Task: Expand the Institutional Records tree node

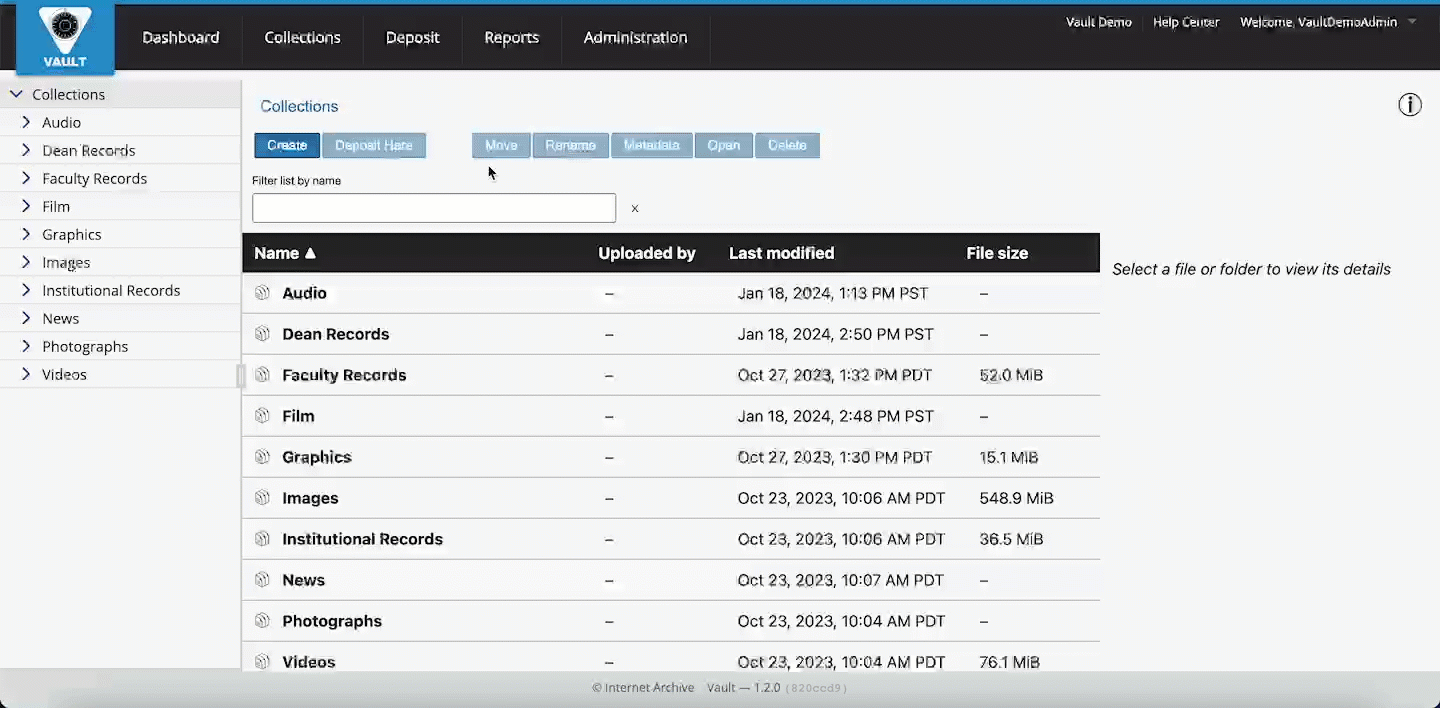Action: pos(26,290)
